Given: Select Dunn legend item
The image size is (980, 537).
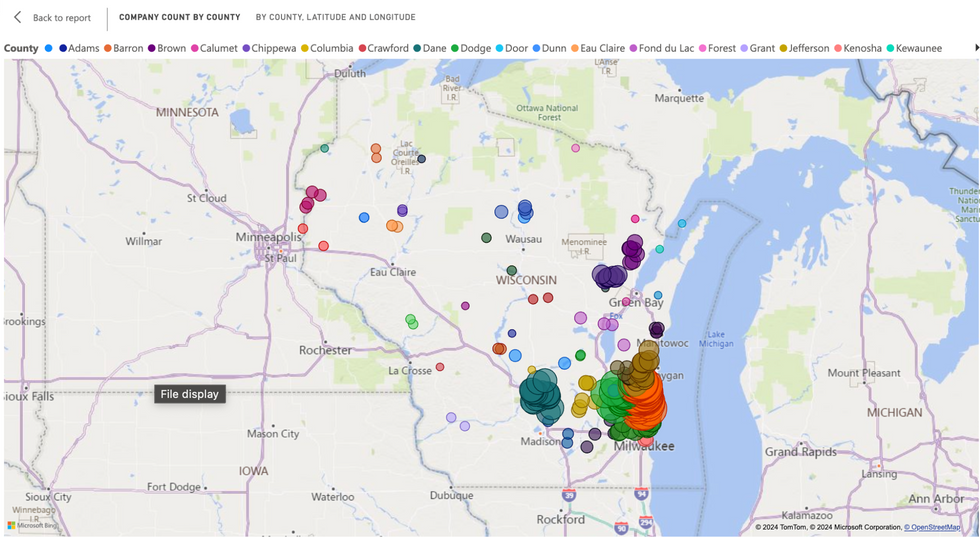Looking at the screenshot, I should coord(549,48).
